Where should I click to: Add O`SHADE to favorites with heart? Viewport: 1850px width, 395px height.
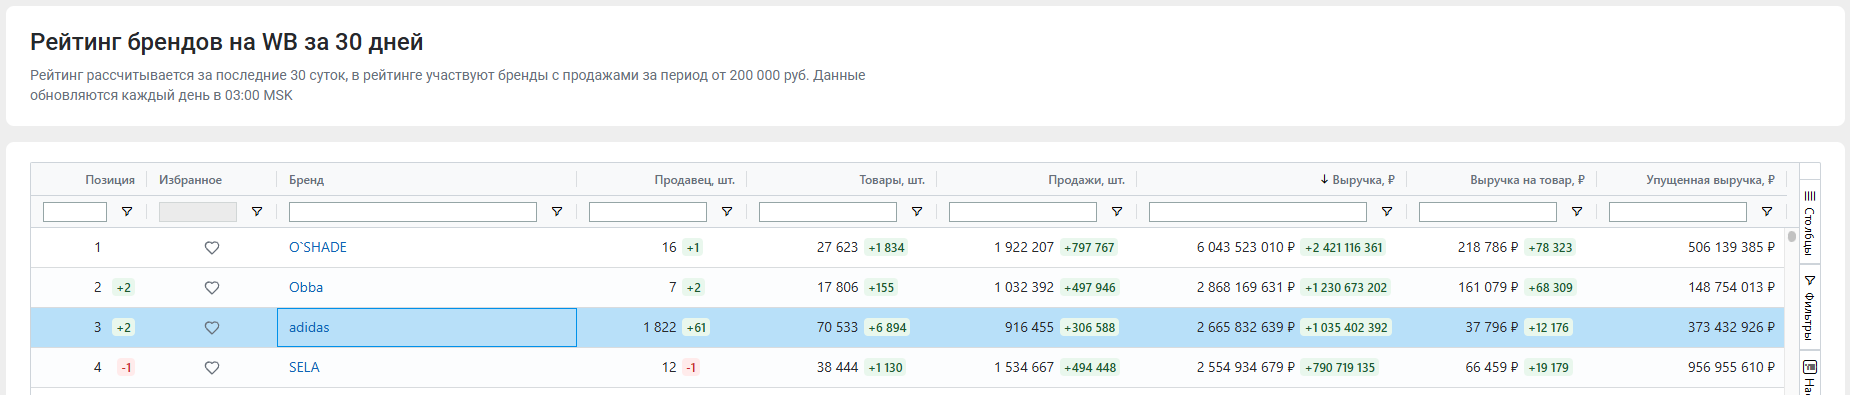[212, 248]
